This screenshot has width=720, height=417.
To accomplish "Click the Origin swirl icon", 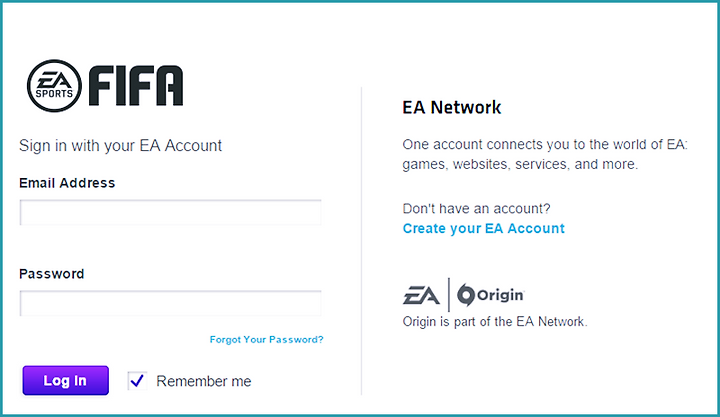I will point(466,295).
